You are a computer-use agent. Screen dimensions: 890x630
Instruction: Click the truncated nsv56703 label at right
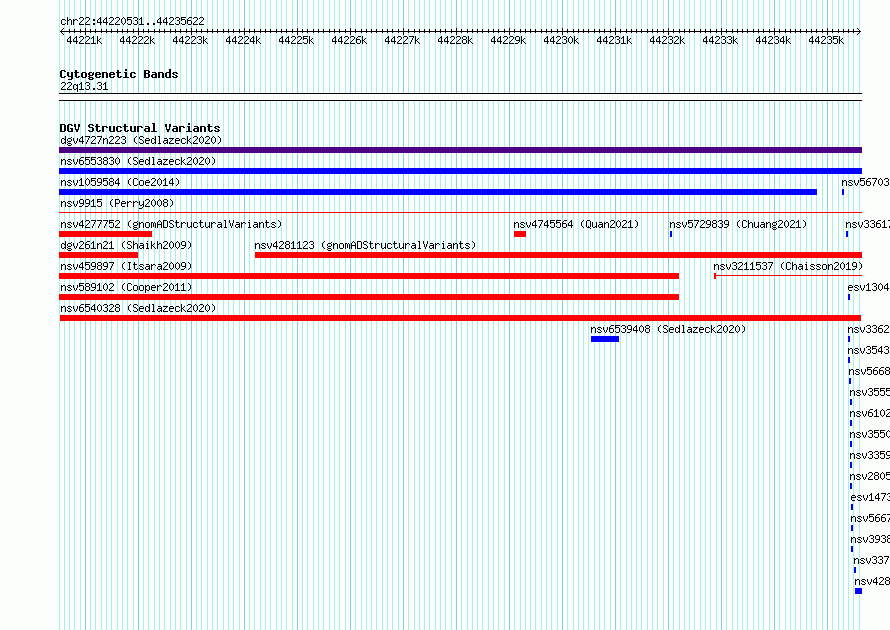click(x=866, y=182)
